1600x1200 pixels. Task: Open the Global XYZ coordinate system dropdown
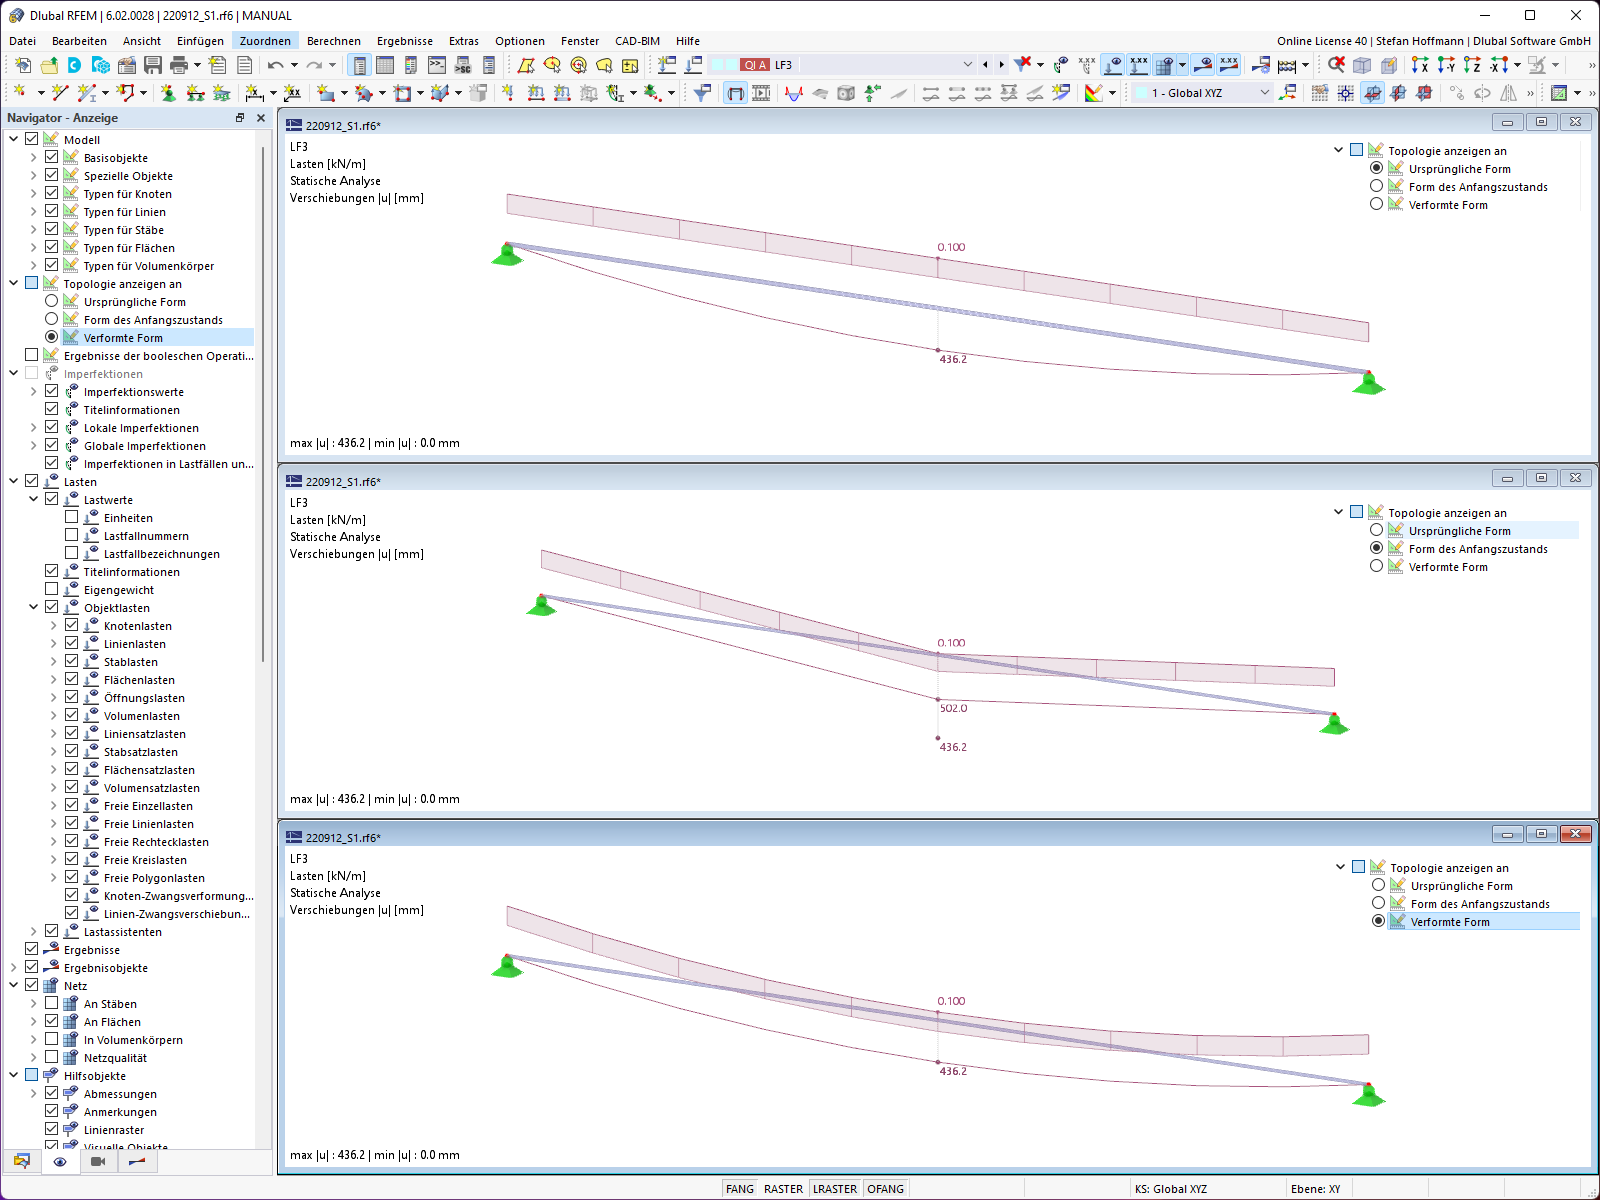1264,93
